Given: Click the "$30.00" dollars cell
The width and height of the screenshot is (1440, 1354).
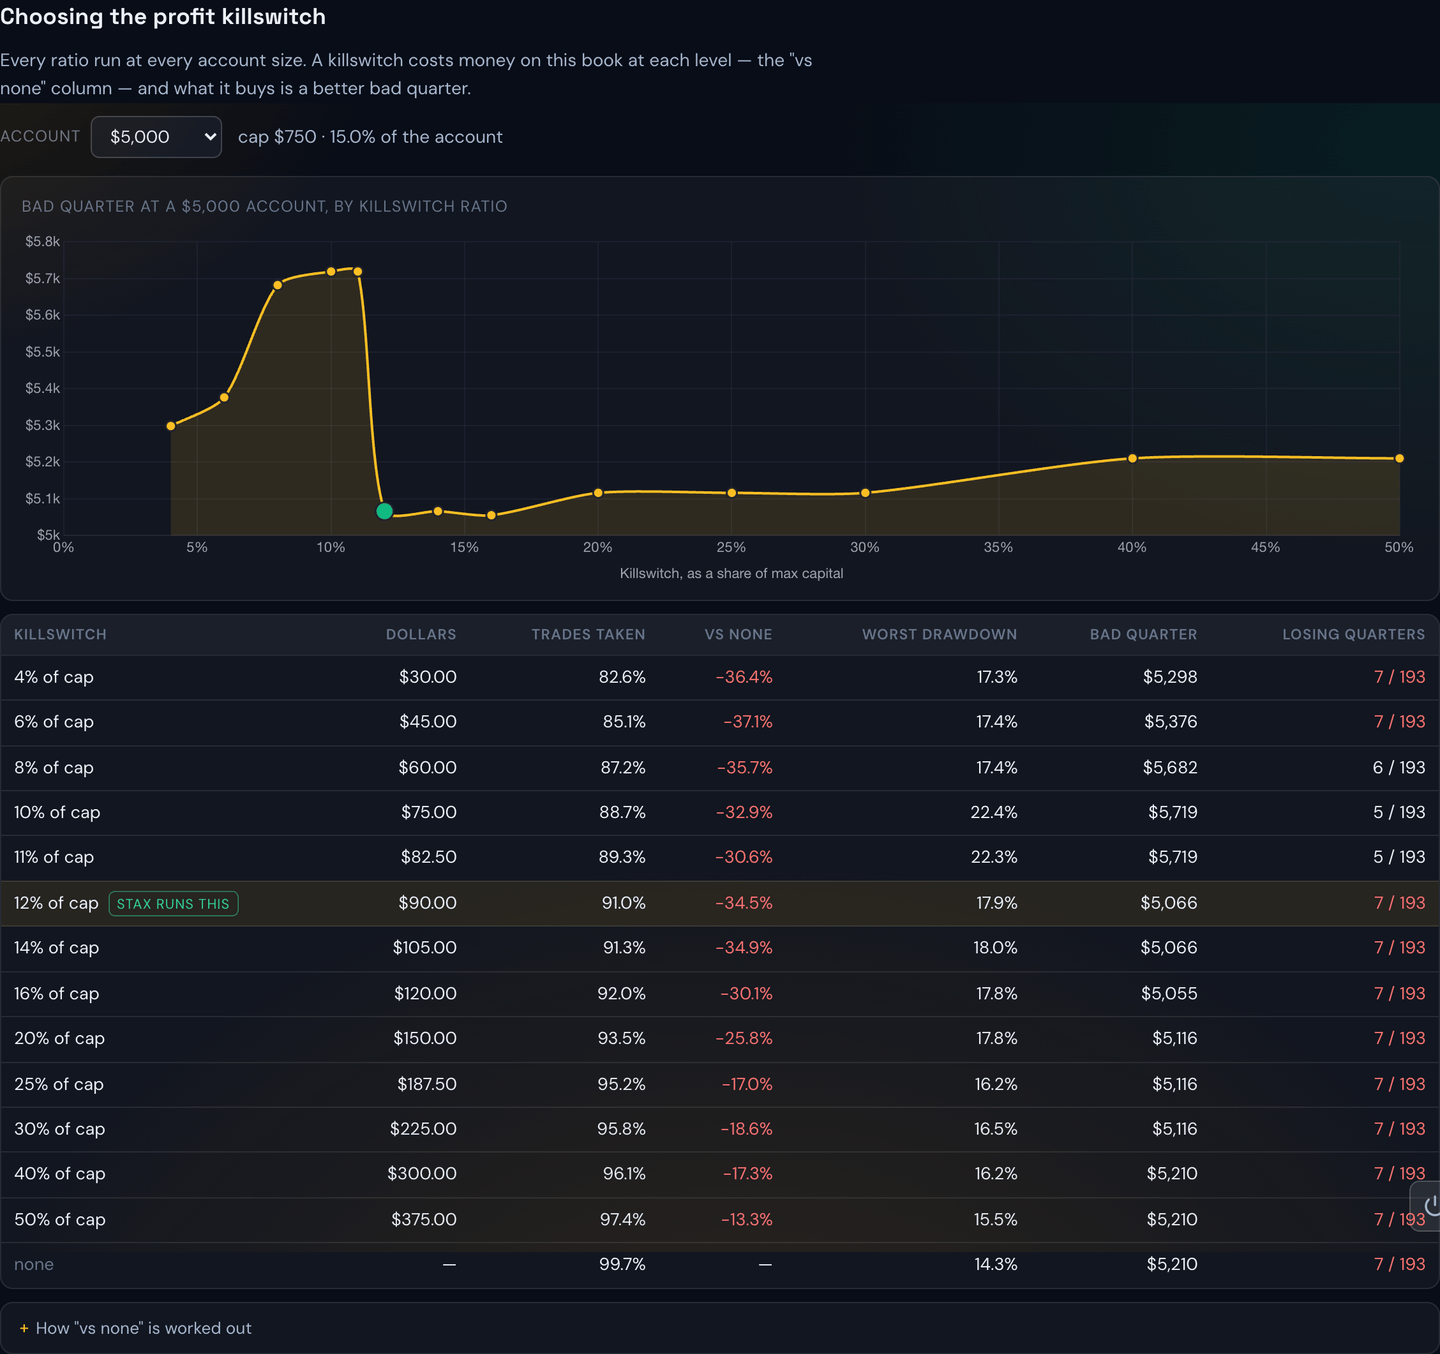Looking at the screenshot, I should pyautogui.click(x=428, y=677).
